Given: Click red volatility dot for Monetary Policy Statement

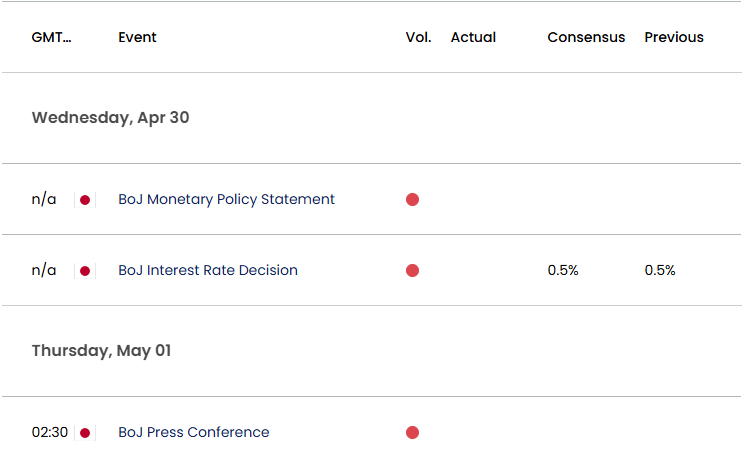Looking at the screenshot, I should tap(412, 199).
